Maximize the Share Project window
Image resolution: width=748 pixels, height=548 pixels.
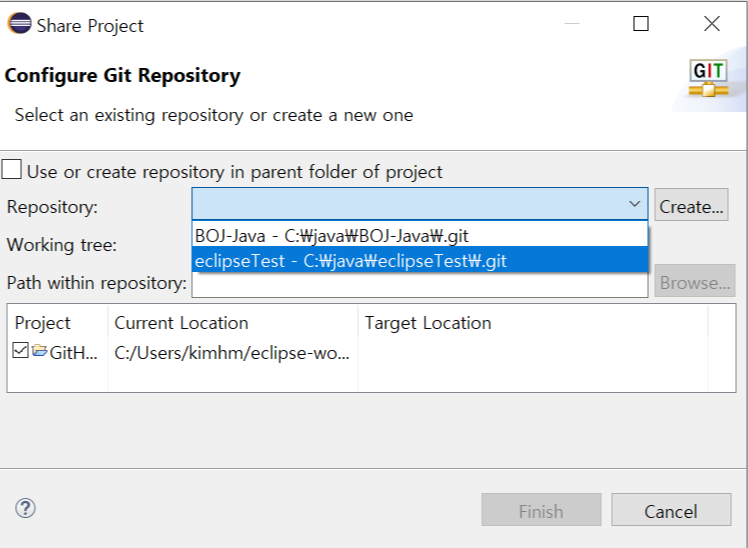click(x=641, y=23)
